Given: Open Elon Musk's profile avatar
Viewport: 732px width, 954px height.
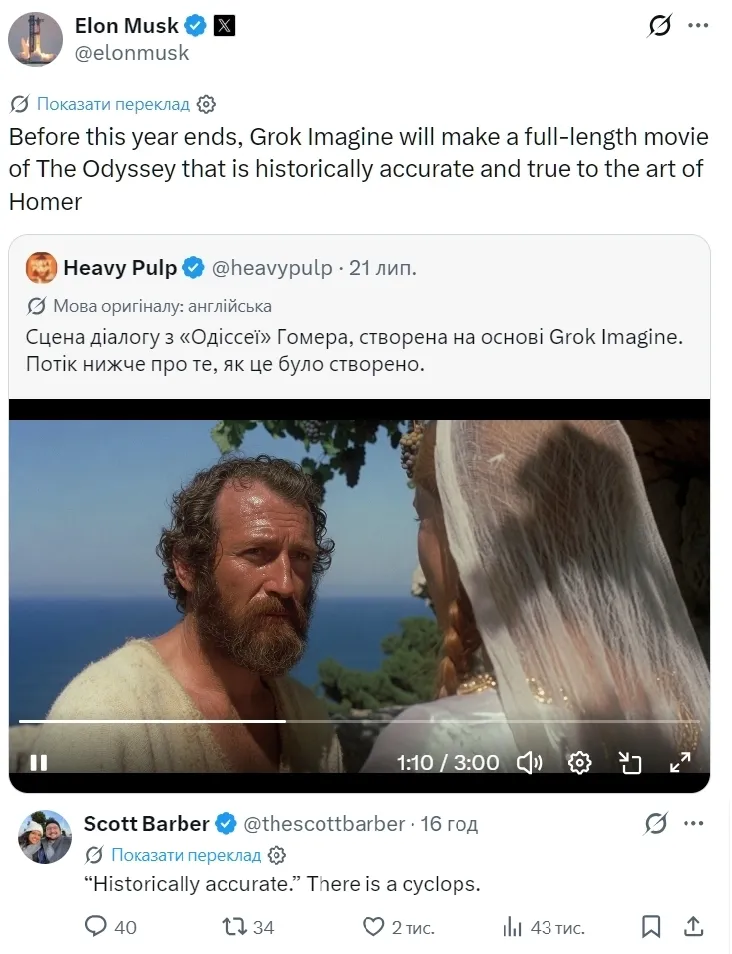Looking at the screenshot, I should [35, 39].
